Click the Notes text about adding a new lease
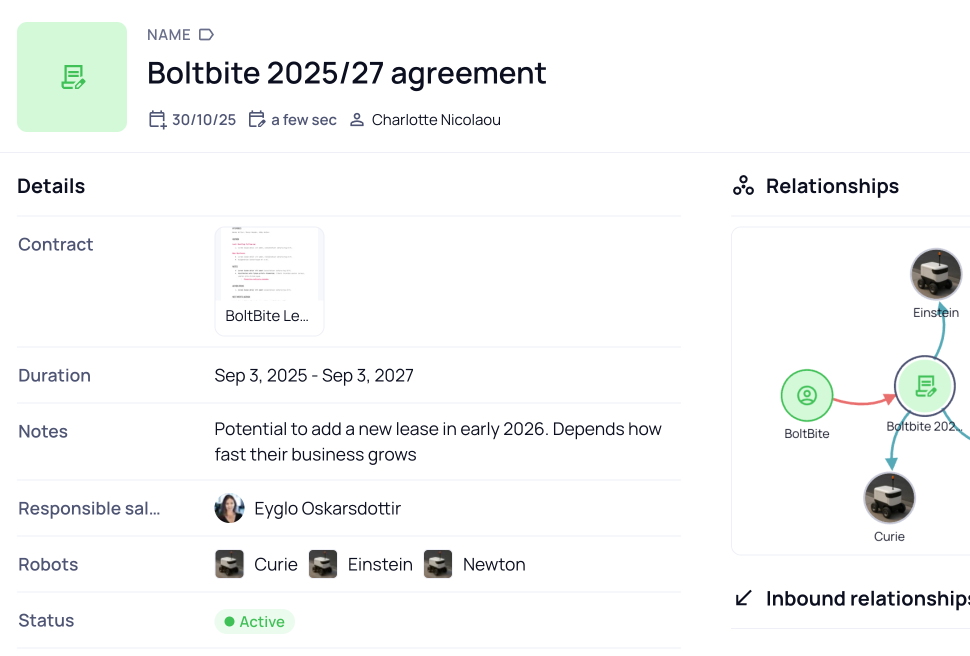Viewport: 970px width, 656px height. tap(437, 441)
